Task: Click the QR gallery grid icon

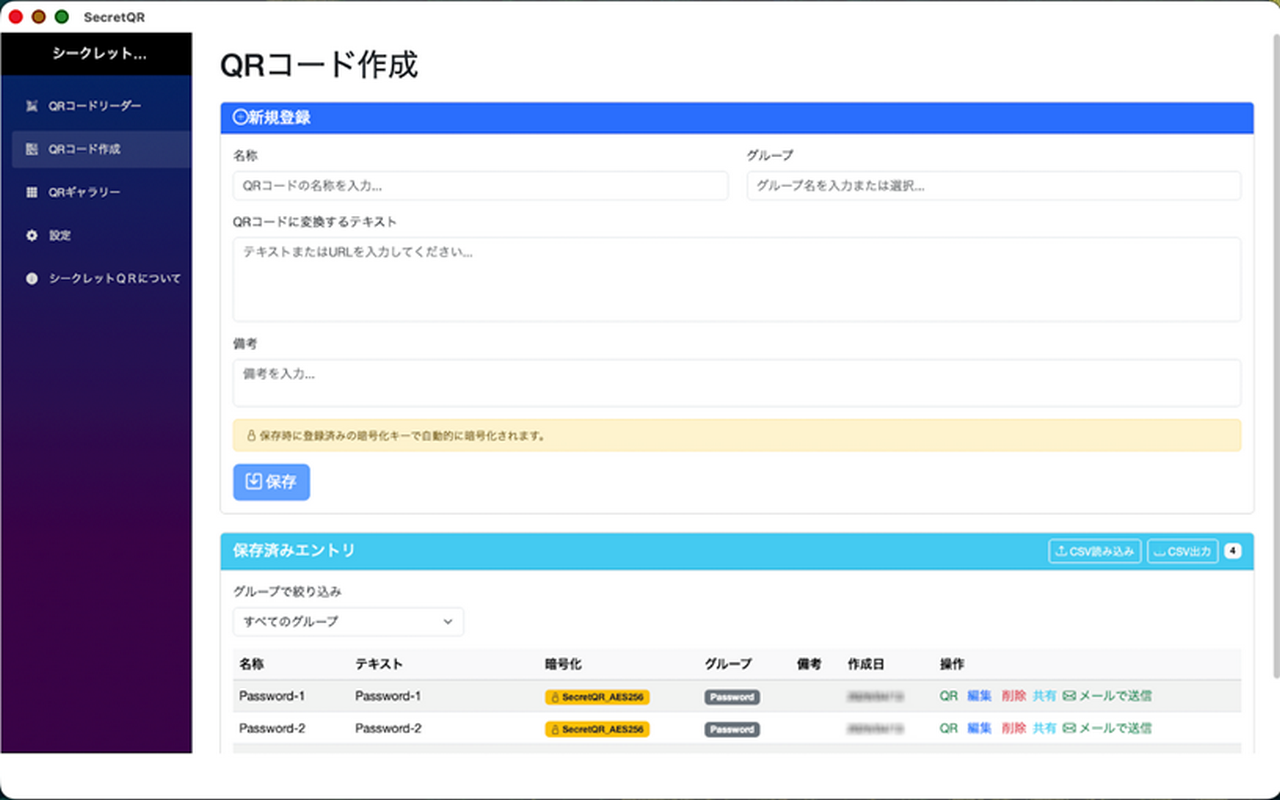Action: pos(32,192)
